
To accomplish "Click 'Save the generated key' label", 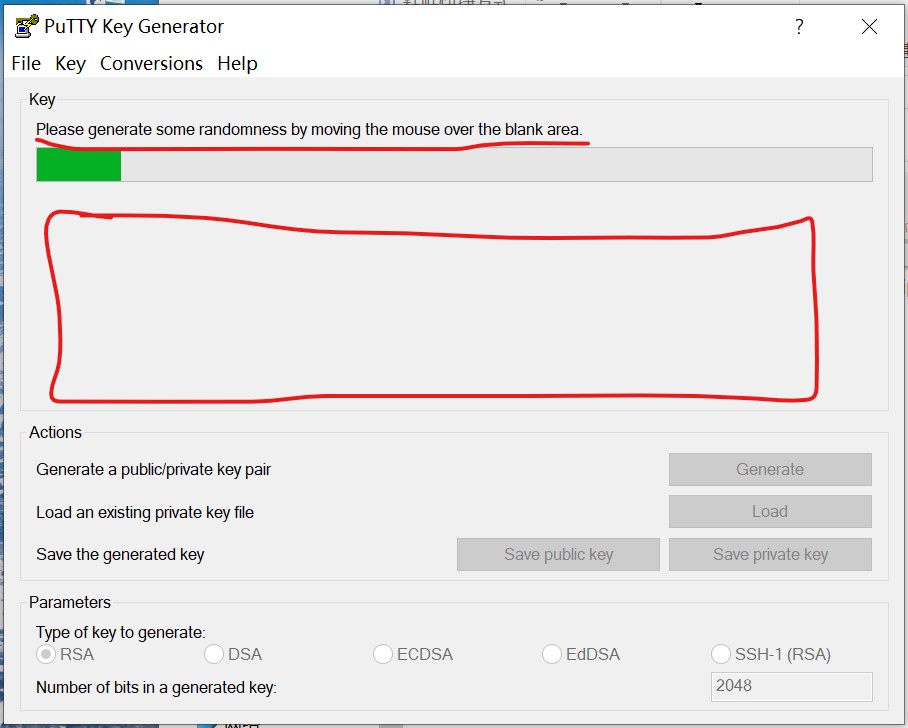I will [x=120, y=554].
